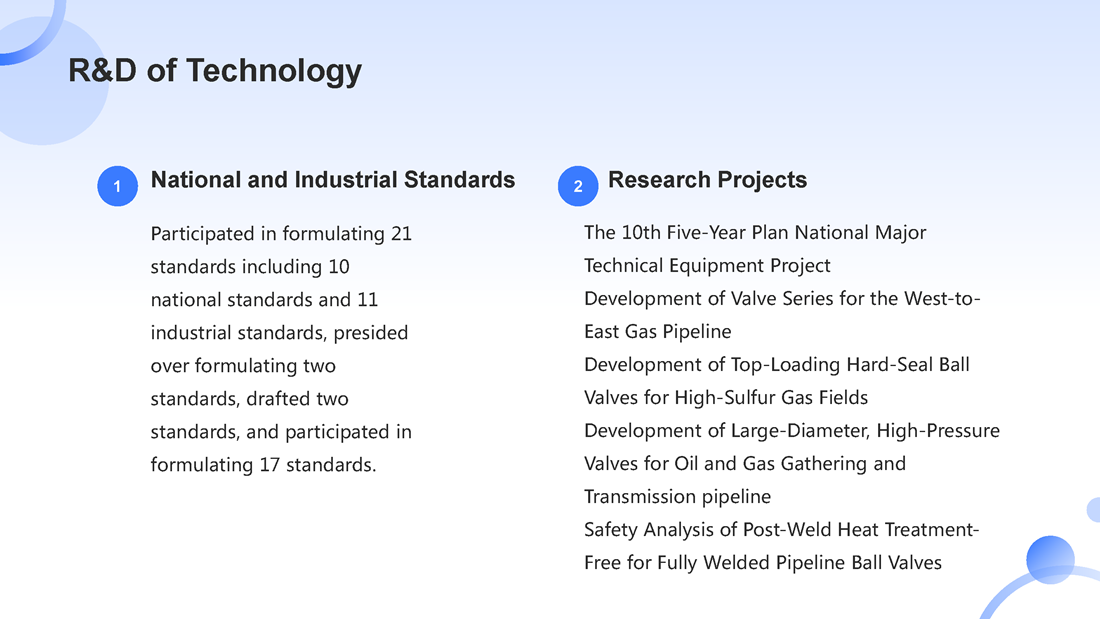The height and width of the screenshot is (619, 1100).
Task: Click the line "industrial standards, presided"
Action: tap(279, 333)
